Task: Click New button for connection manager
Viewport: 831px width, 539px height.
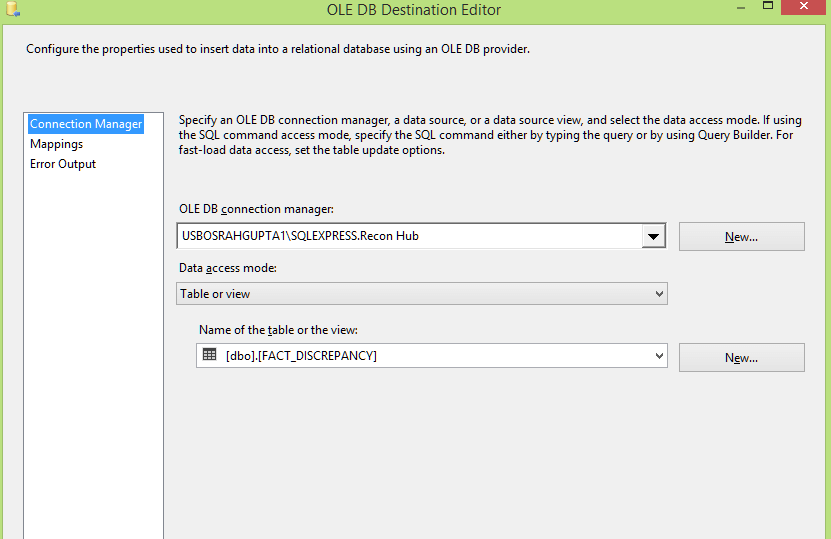Action: coord(741,236)
